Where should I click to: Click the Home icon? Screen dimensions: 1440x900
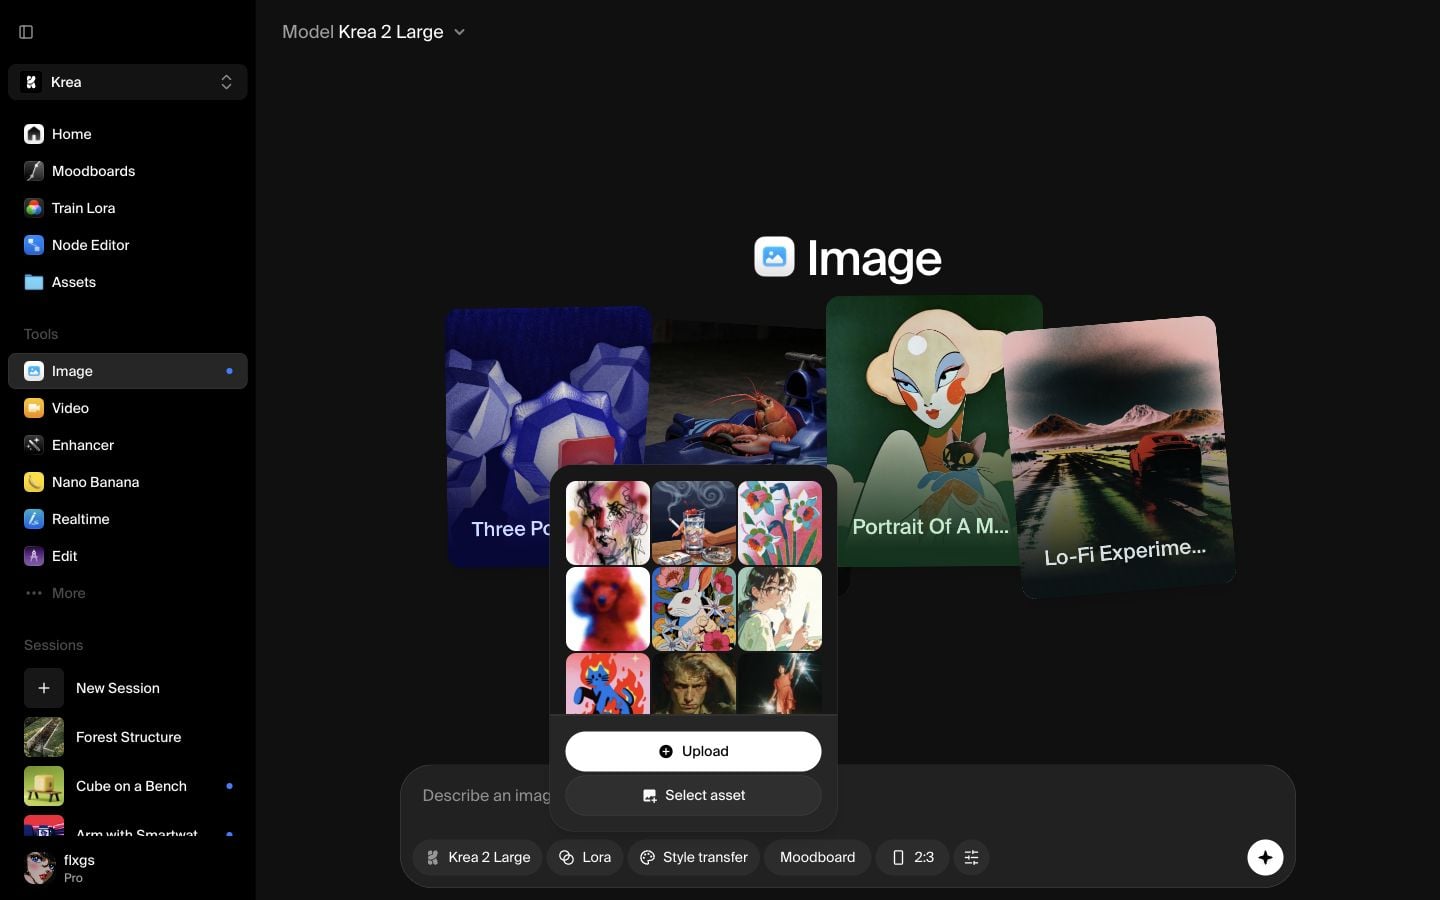coord(34,134)
